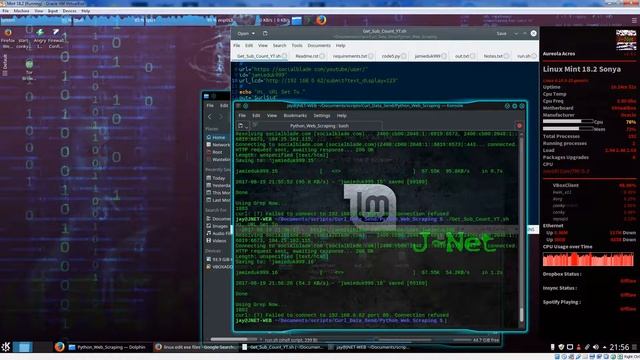
Task: Click into the Konsole terminal prompt line
Action: click(x=341, y=321)
